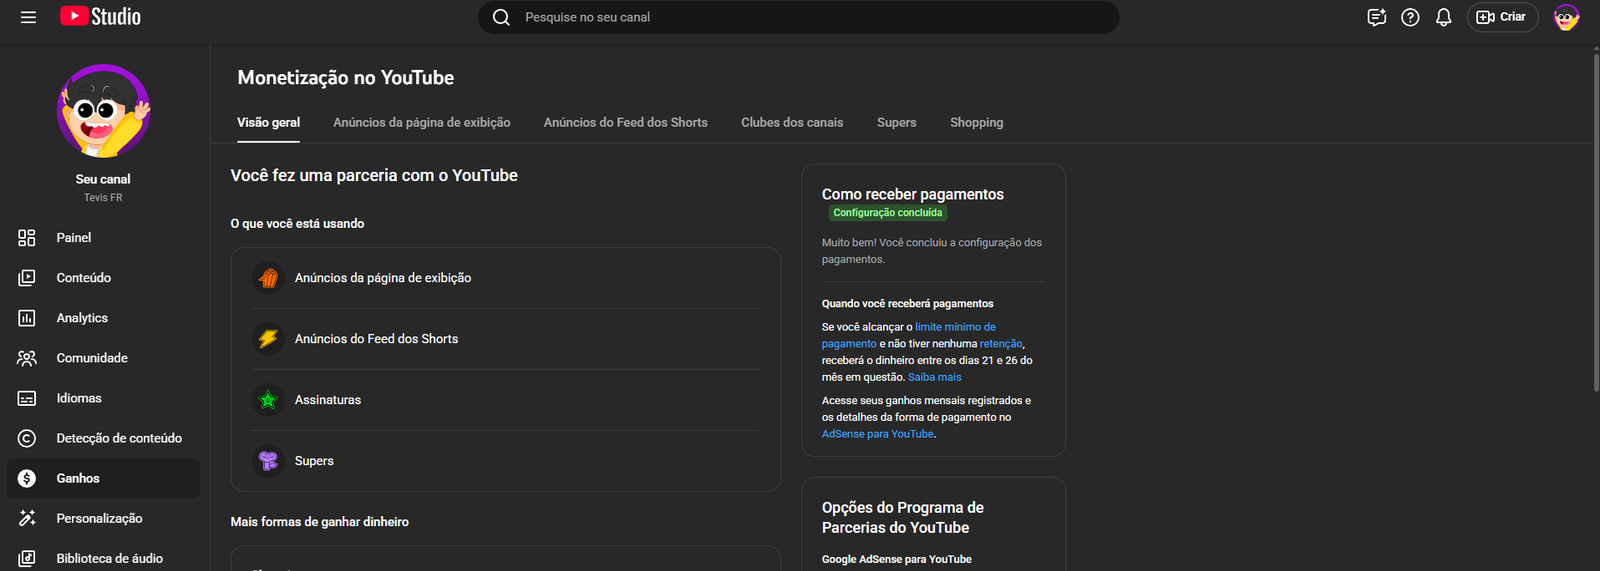
Task: Open the send feedback icon
Action: coord(1376,17)
